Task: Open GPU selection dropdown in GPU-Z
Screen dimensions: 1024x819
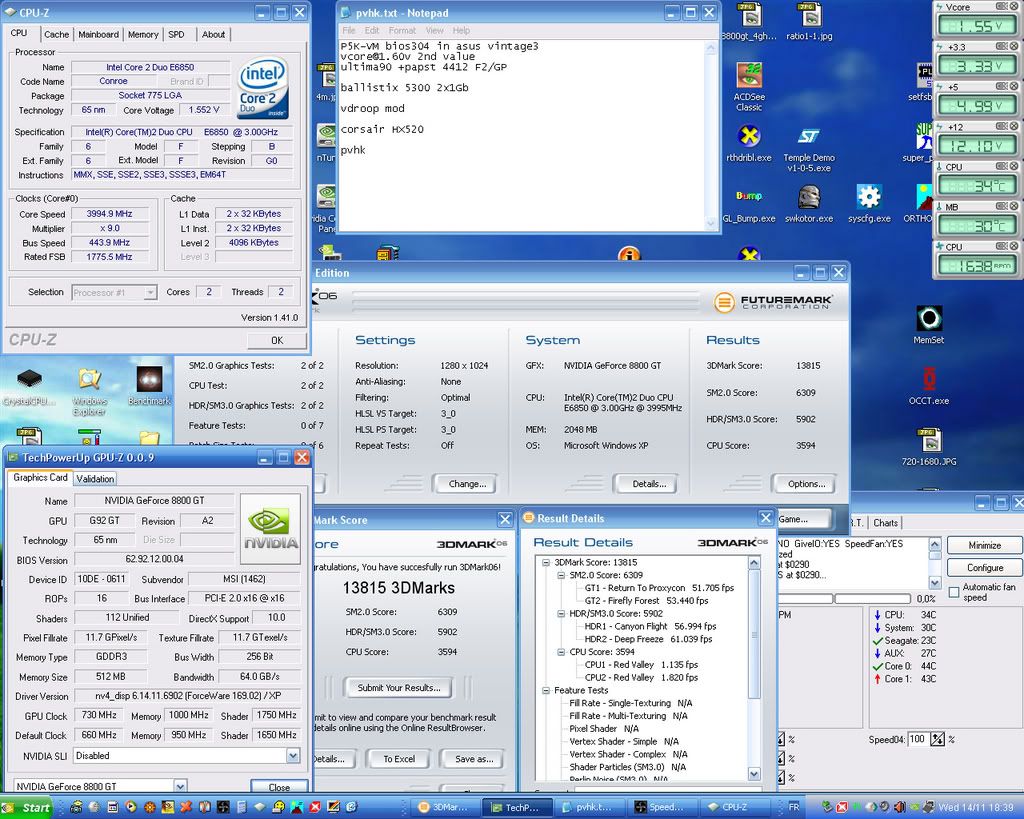Action: click(x=180, y=786)
